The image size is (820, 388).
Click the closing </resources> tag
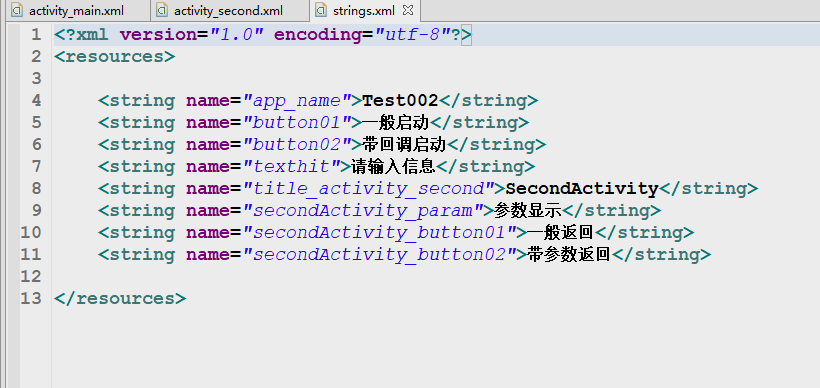(120, 298)
